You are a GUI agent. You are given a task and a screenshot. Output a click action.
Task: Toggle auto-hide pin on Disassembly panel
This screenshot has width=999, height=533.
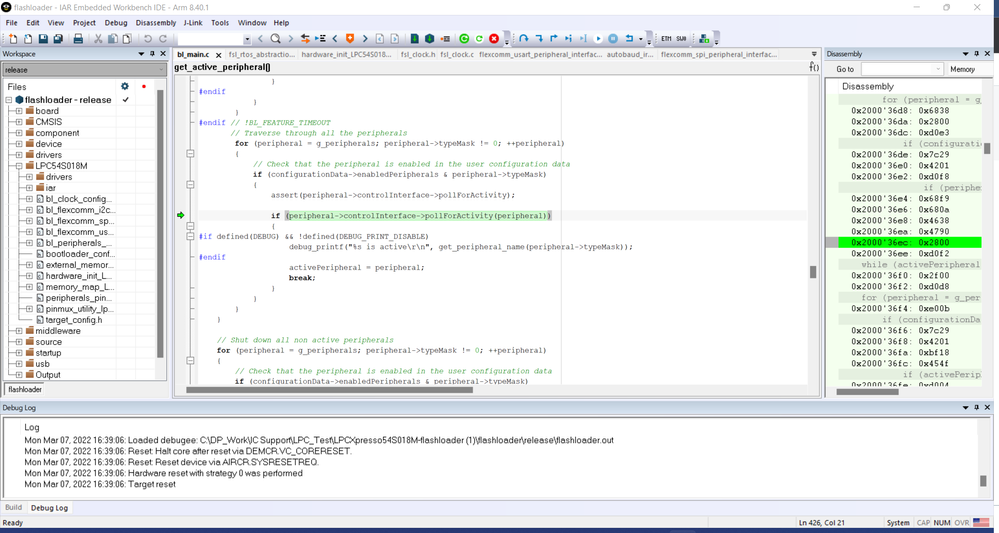976,54
